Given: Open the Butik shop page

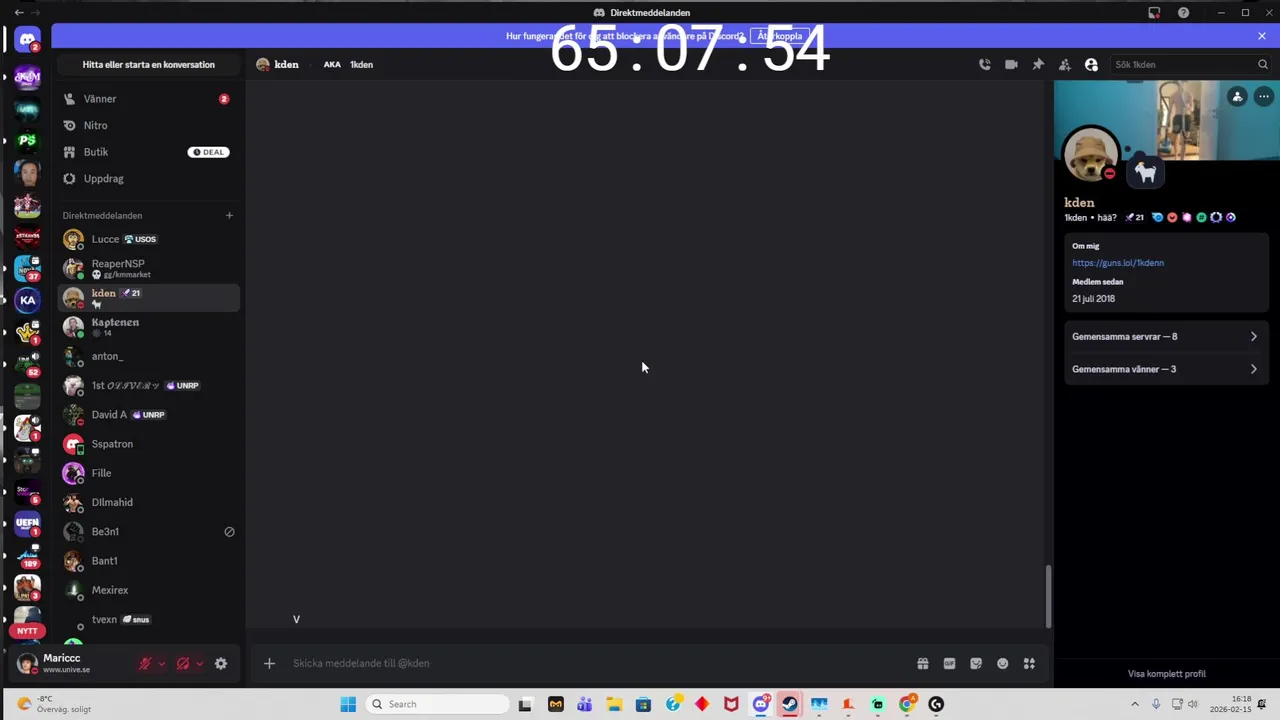Looking at the screenshot, I should click(x=148, y=152).
